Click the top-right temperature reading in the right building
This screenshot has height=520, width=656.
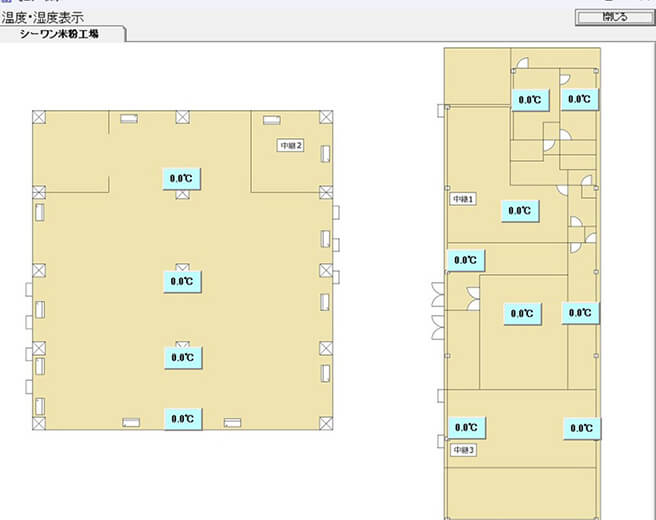[579, 99]
